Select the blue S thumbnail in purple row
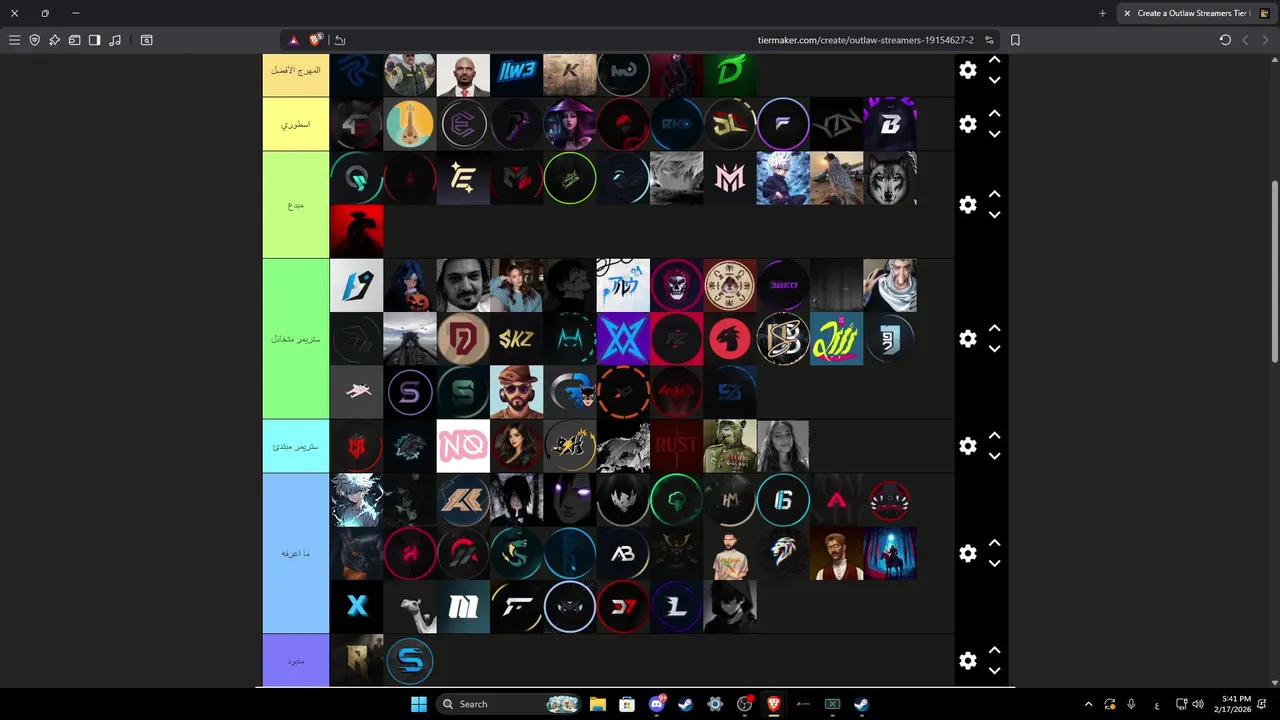Viewport: 1280px width, 720px height. [410, 660]
